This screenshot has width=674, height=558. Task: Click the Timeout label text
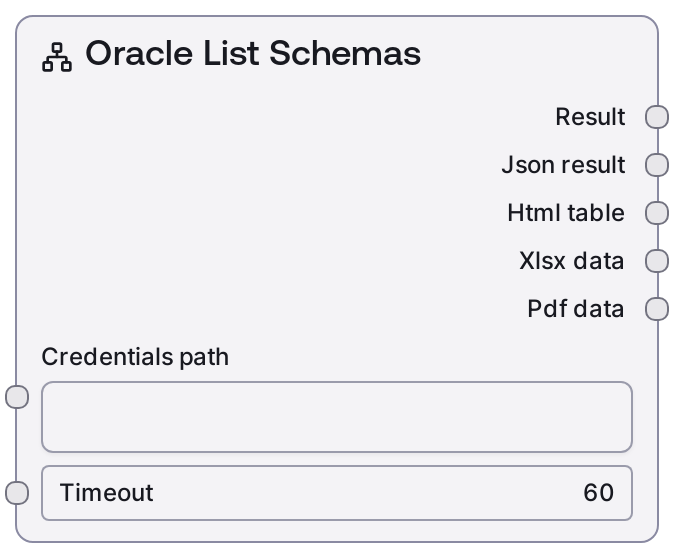tap(107, 493)
